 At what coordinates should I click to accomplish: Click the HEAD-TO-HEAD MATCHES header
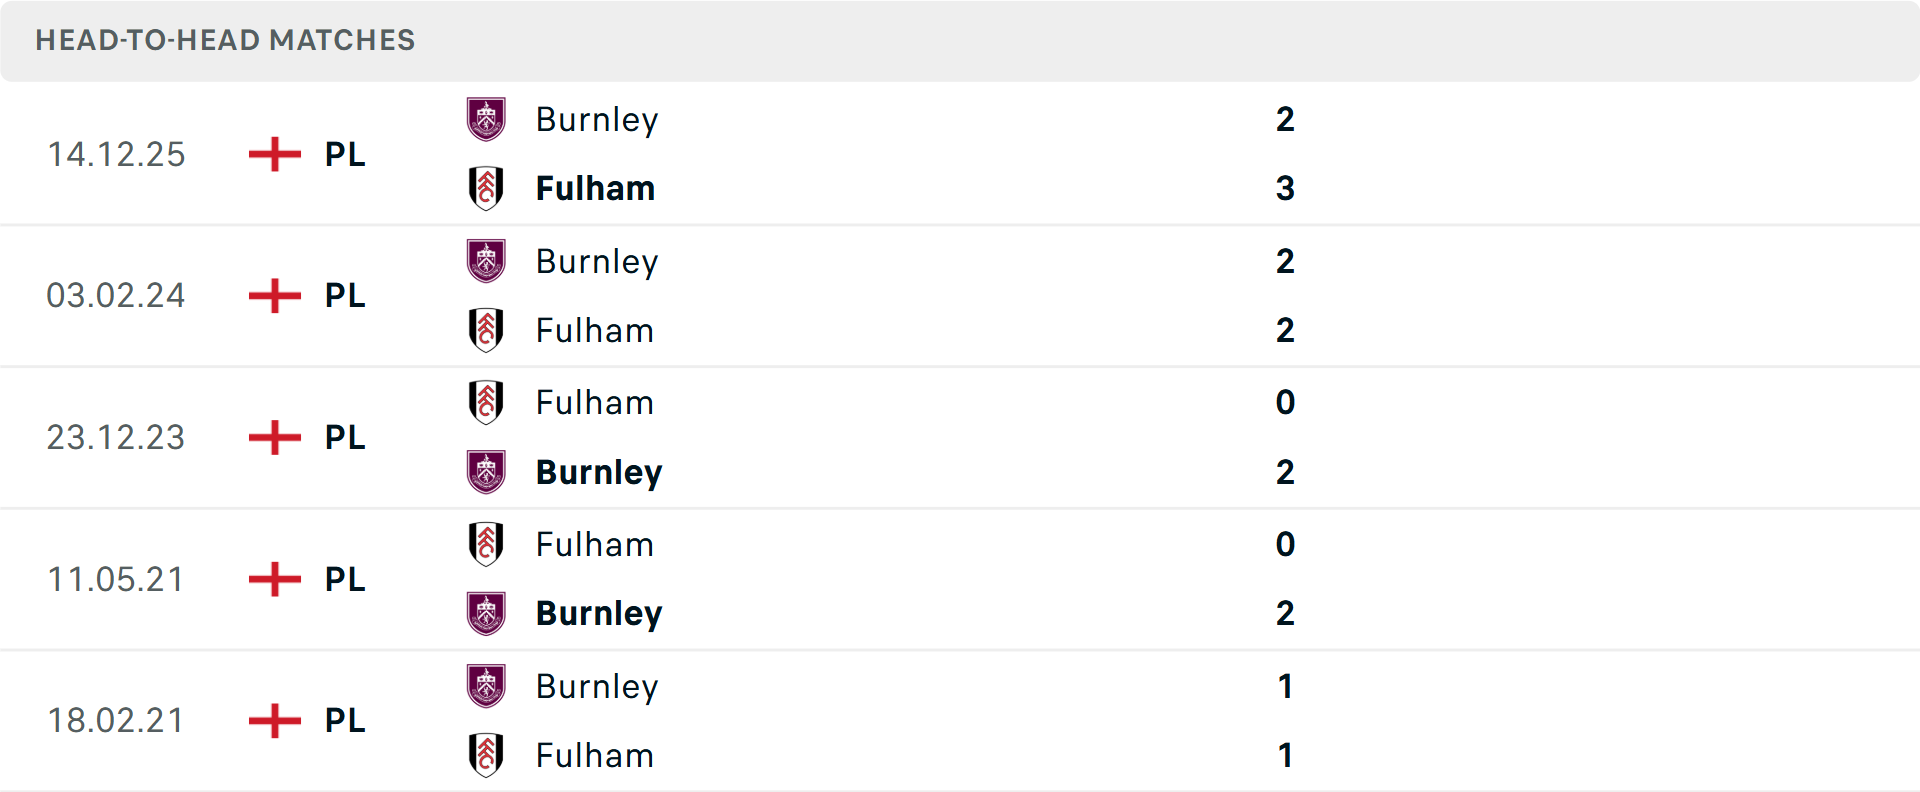(225, 40)
